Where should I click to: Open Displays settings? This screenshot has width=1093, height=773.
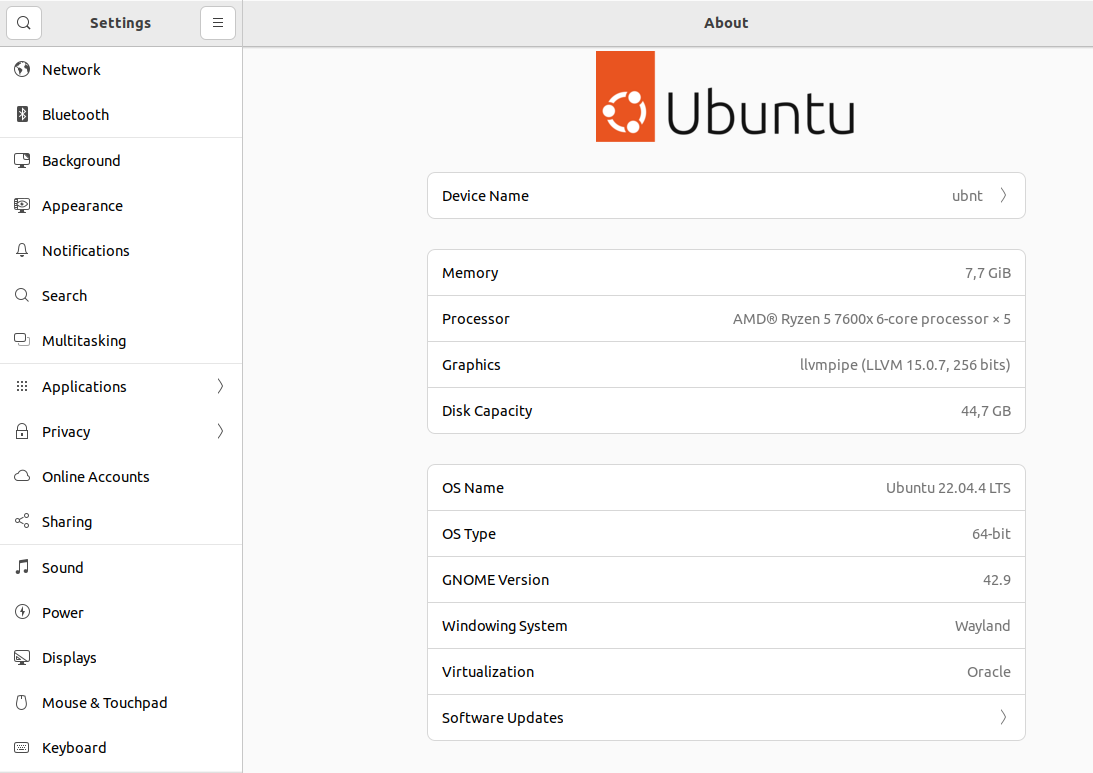[x=121, y=657]
